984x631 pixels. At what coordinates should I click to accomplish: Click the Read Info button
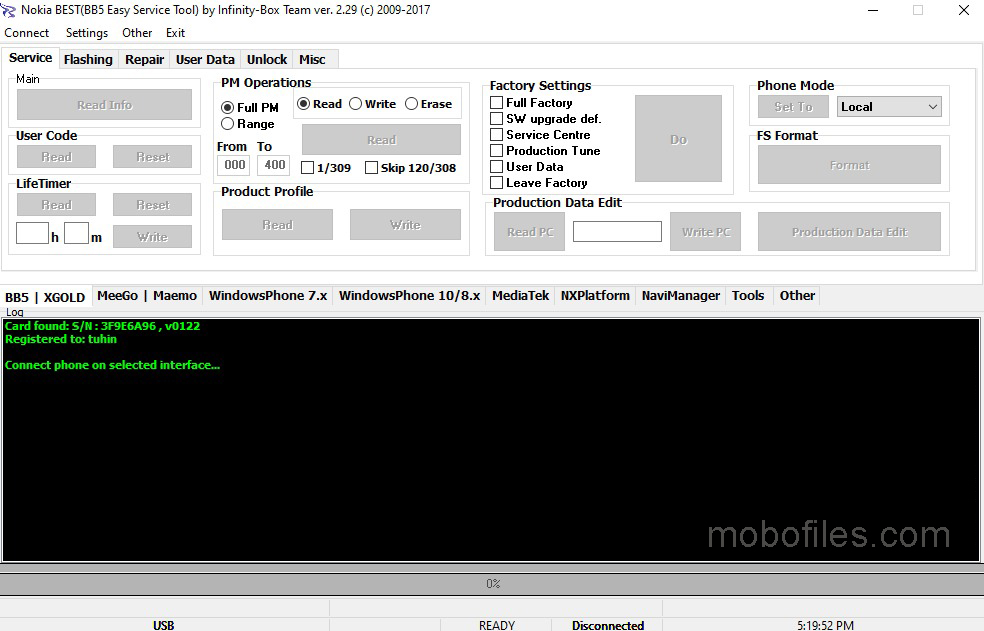click(104, 105)
